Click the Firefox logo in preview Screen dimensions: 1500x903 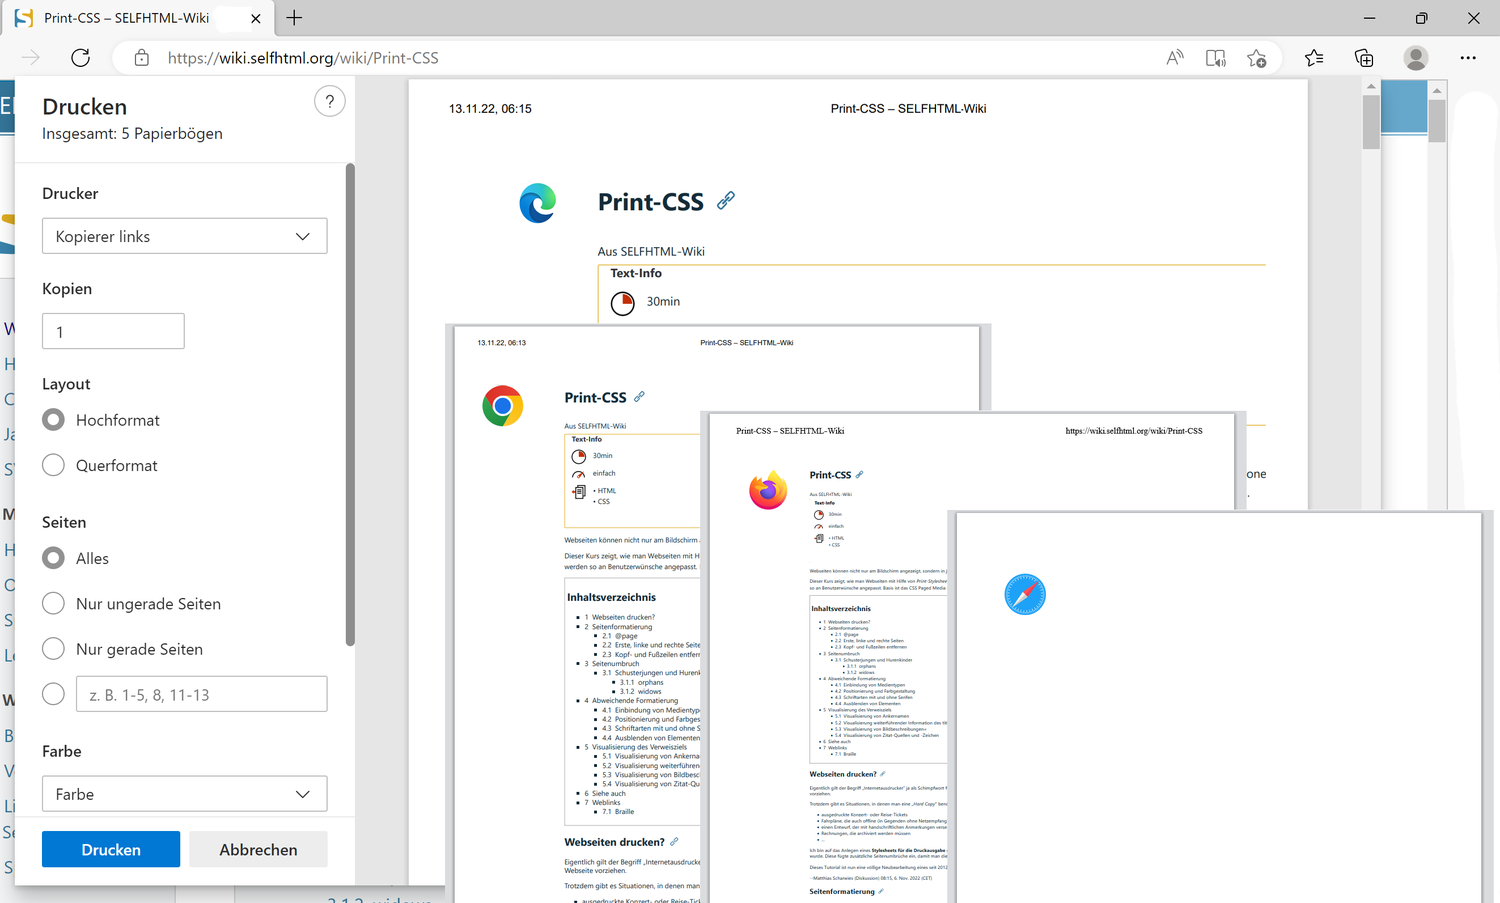768,490
